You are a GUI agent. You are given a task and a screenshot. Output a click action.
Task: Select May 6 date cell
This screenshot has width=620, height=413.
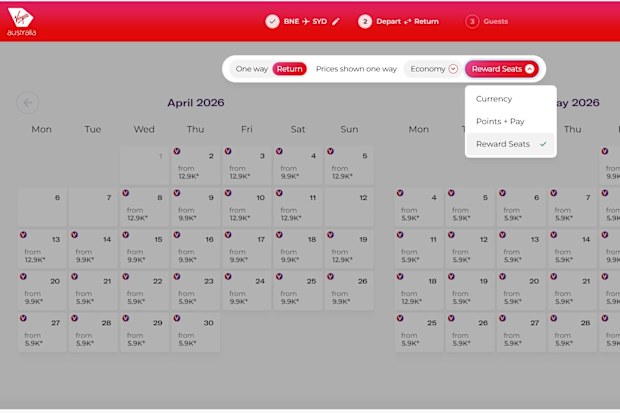point(521,207)
